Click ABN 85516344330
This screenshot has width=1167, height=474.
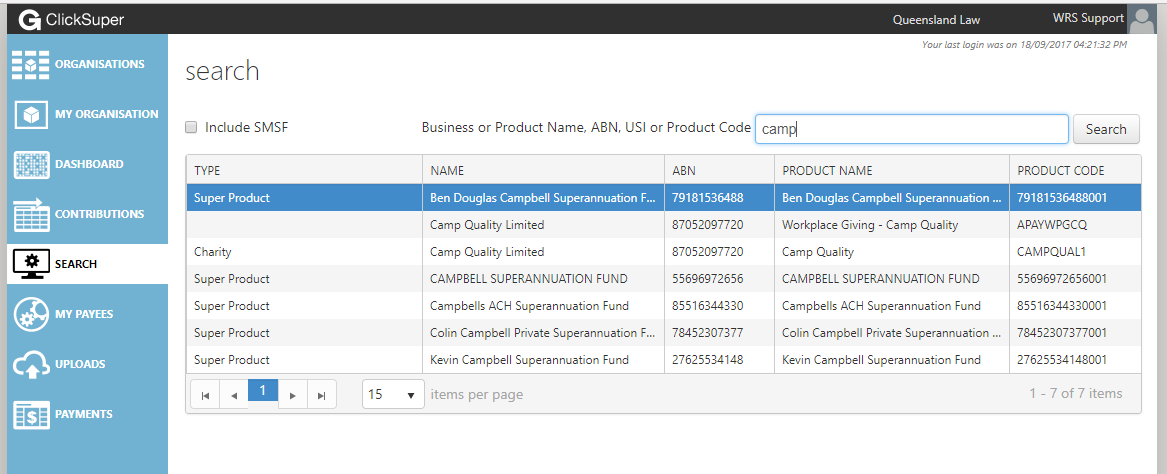[x=707, y=306]
